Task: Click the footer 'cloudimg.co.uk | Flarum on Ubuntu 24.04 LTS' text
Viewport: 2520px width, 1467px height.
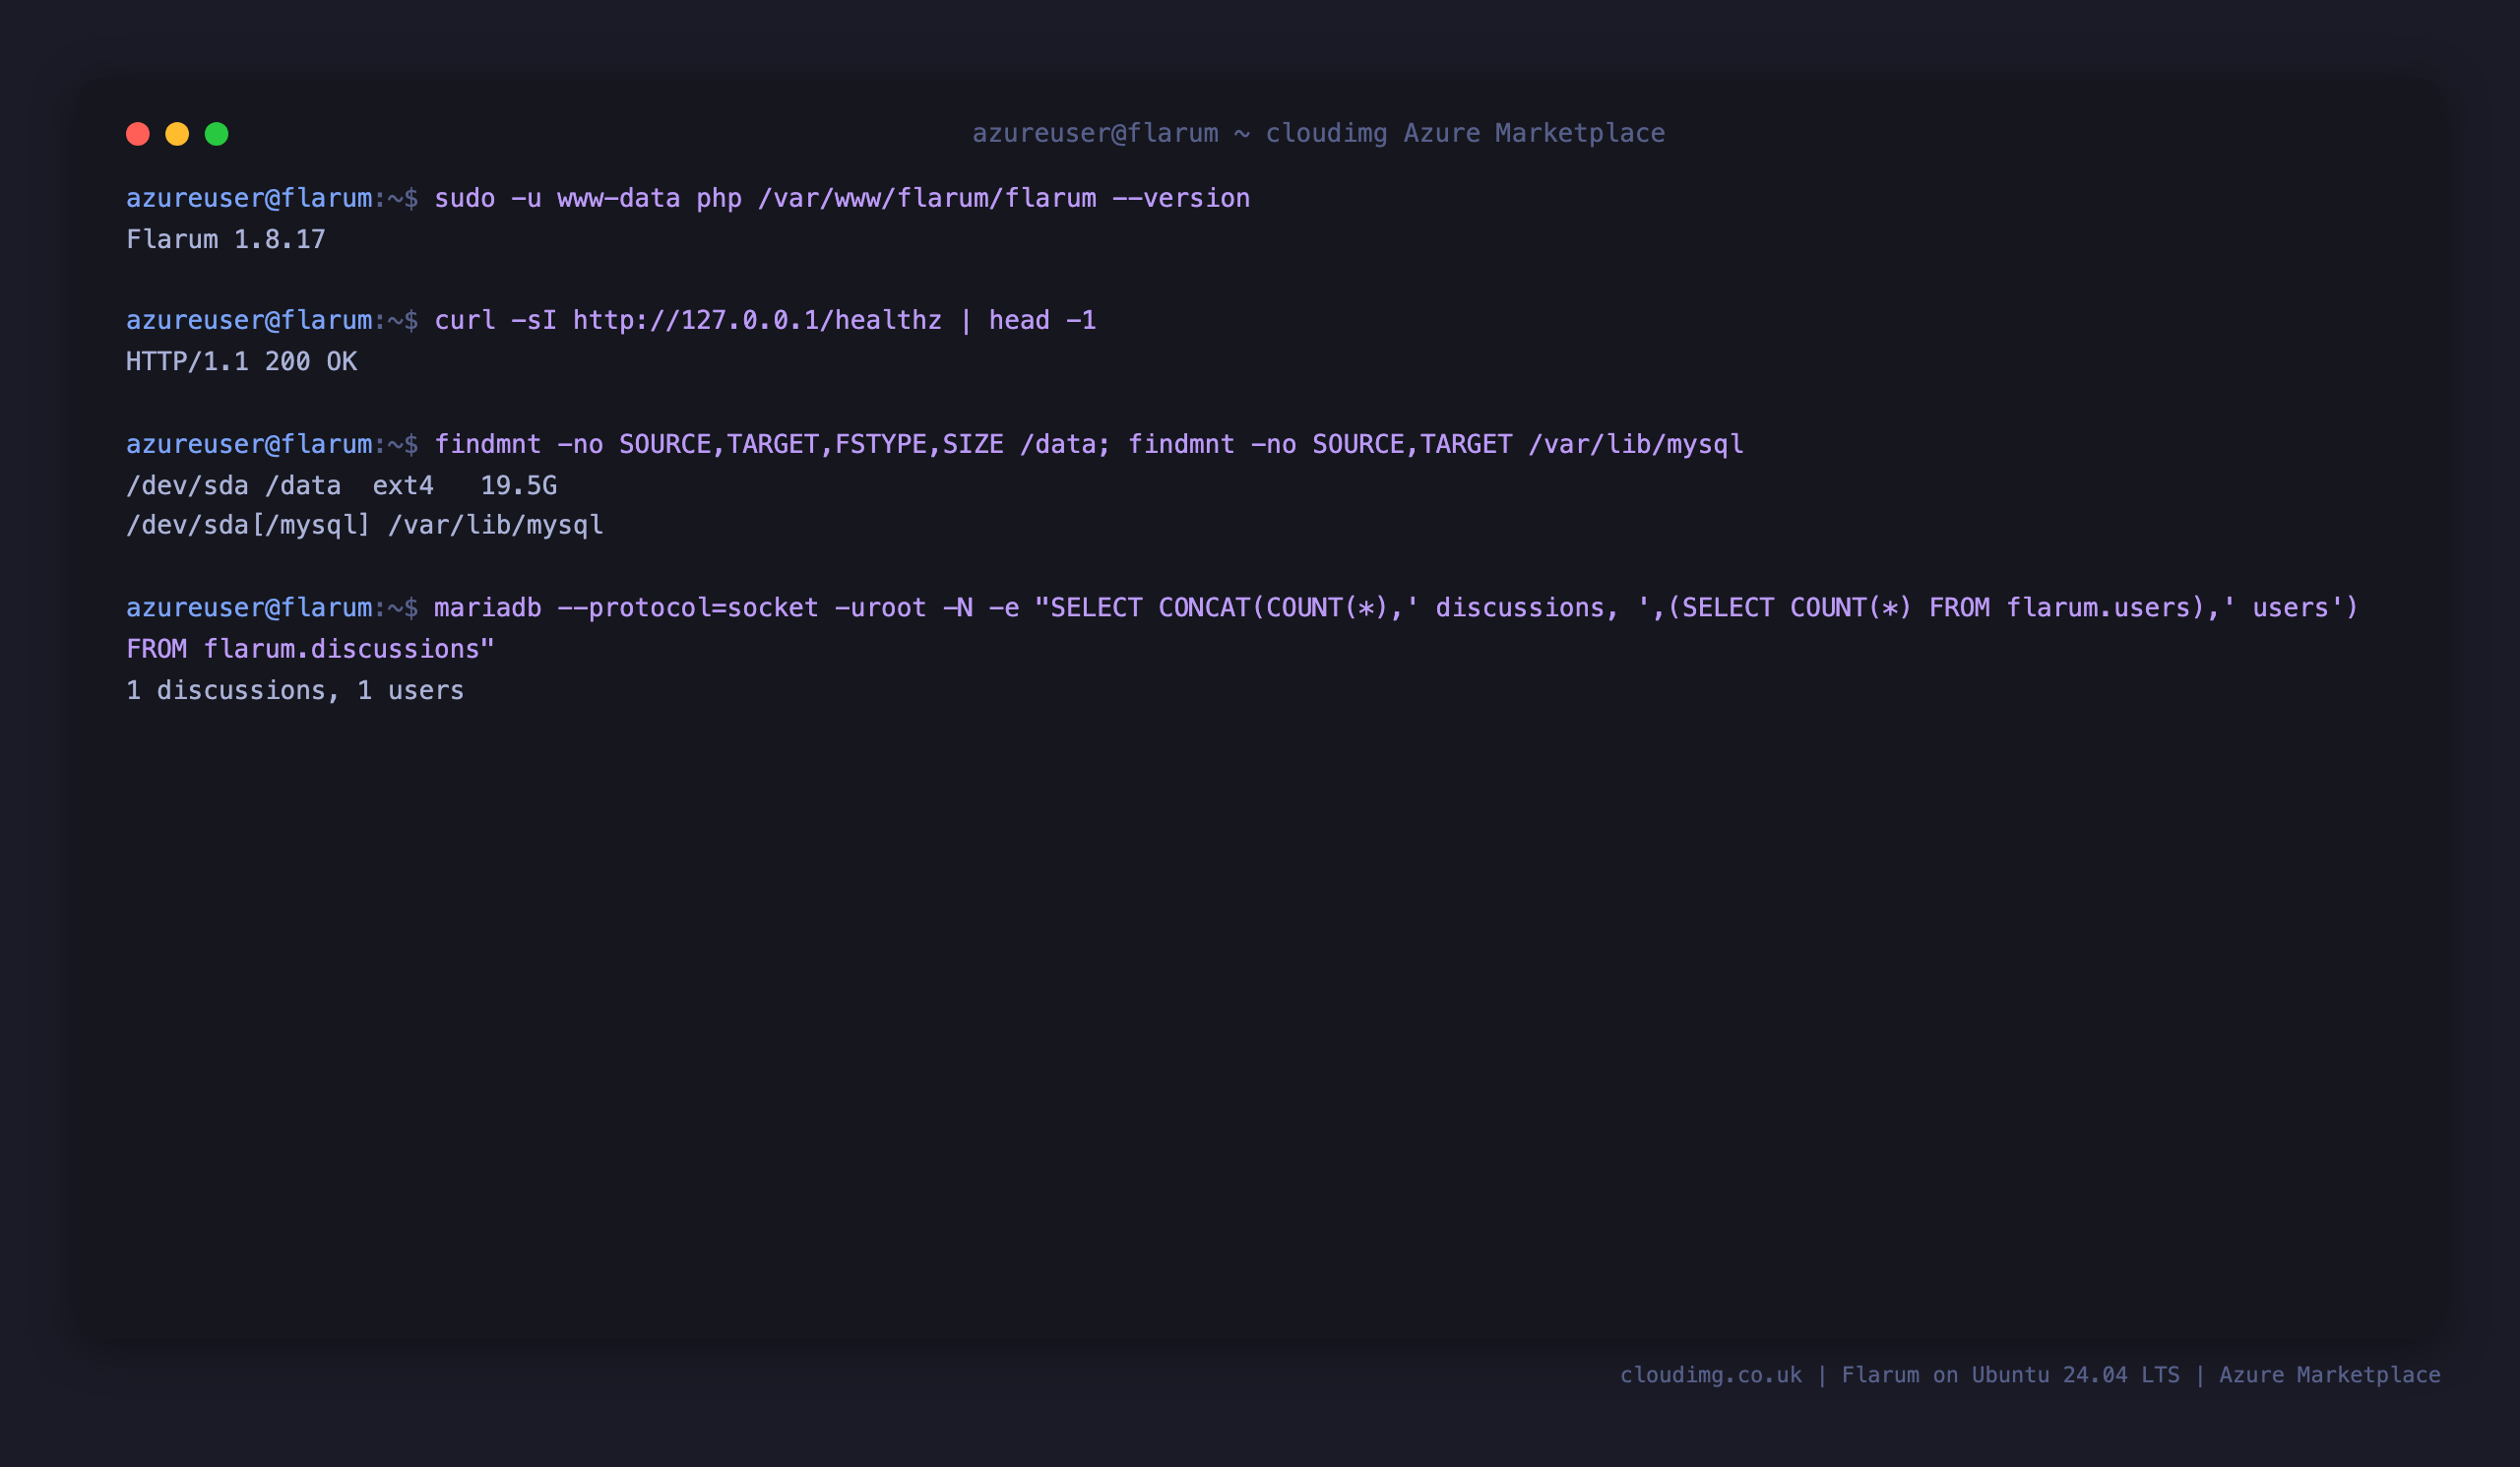Action: click(x=1899, y=1375)
